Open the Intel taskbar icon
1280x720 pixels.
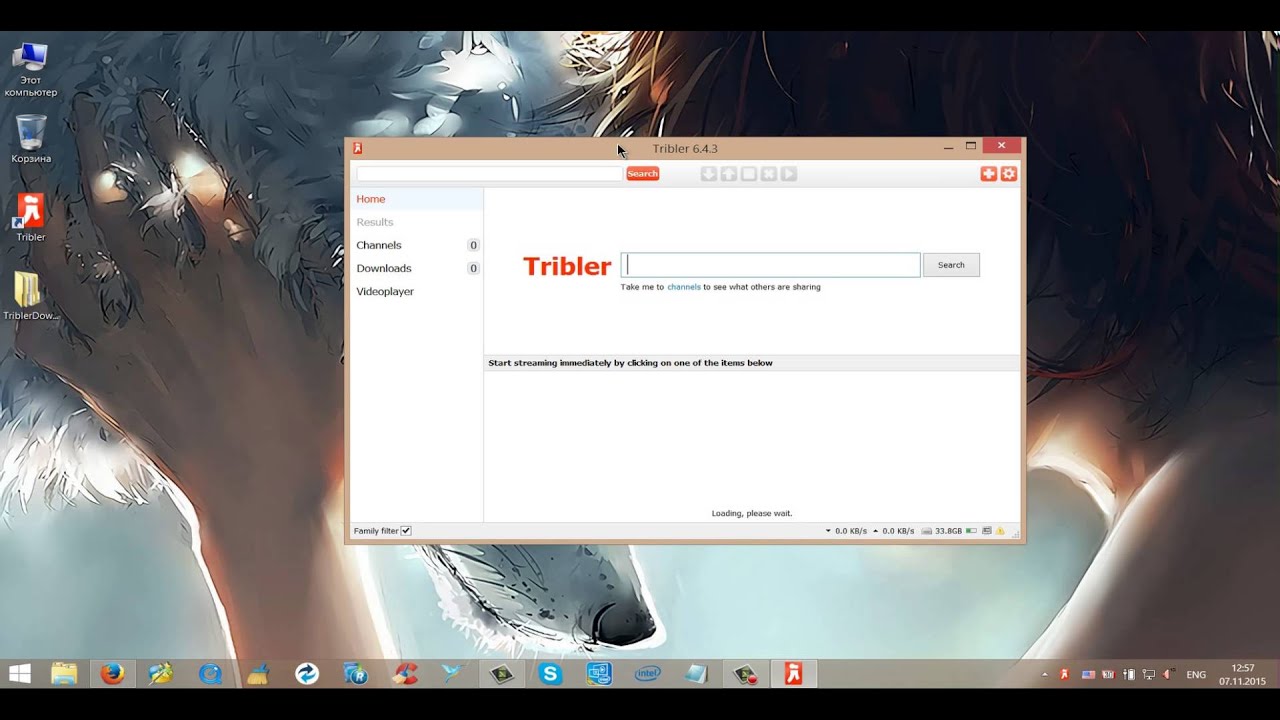pos(648,674)
